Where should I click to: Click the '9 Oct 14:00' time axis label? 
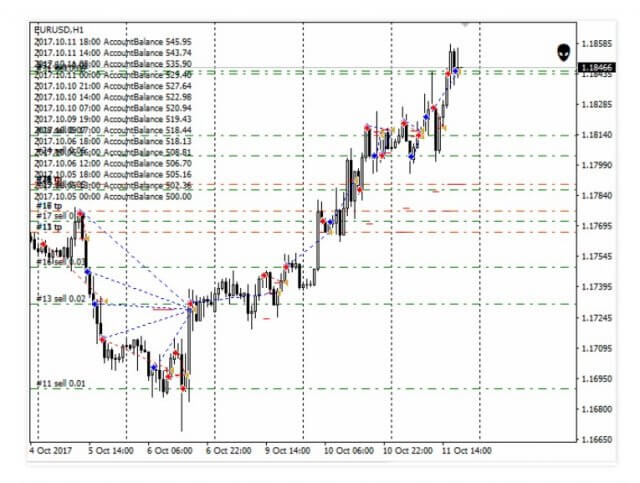tap(288, 451)
